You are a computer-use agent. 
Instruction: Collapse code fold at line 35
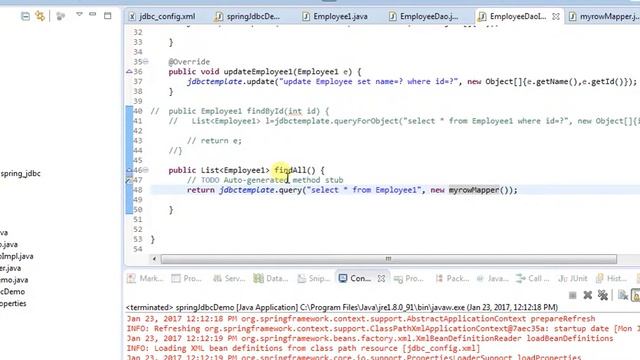[146, 62]
